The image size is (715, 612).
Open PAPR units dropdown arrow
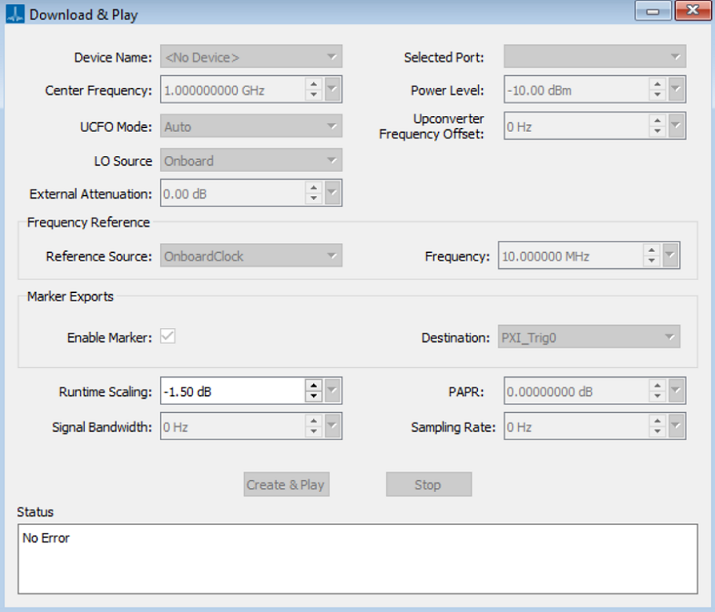[x=676, y=391]
